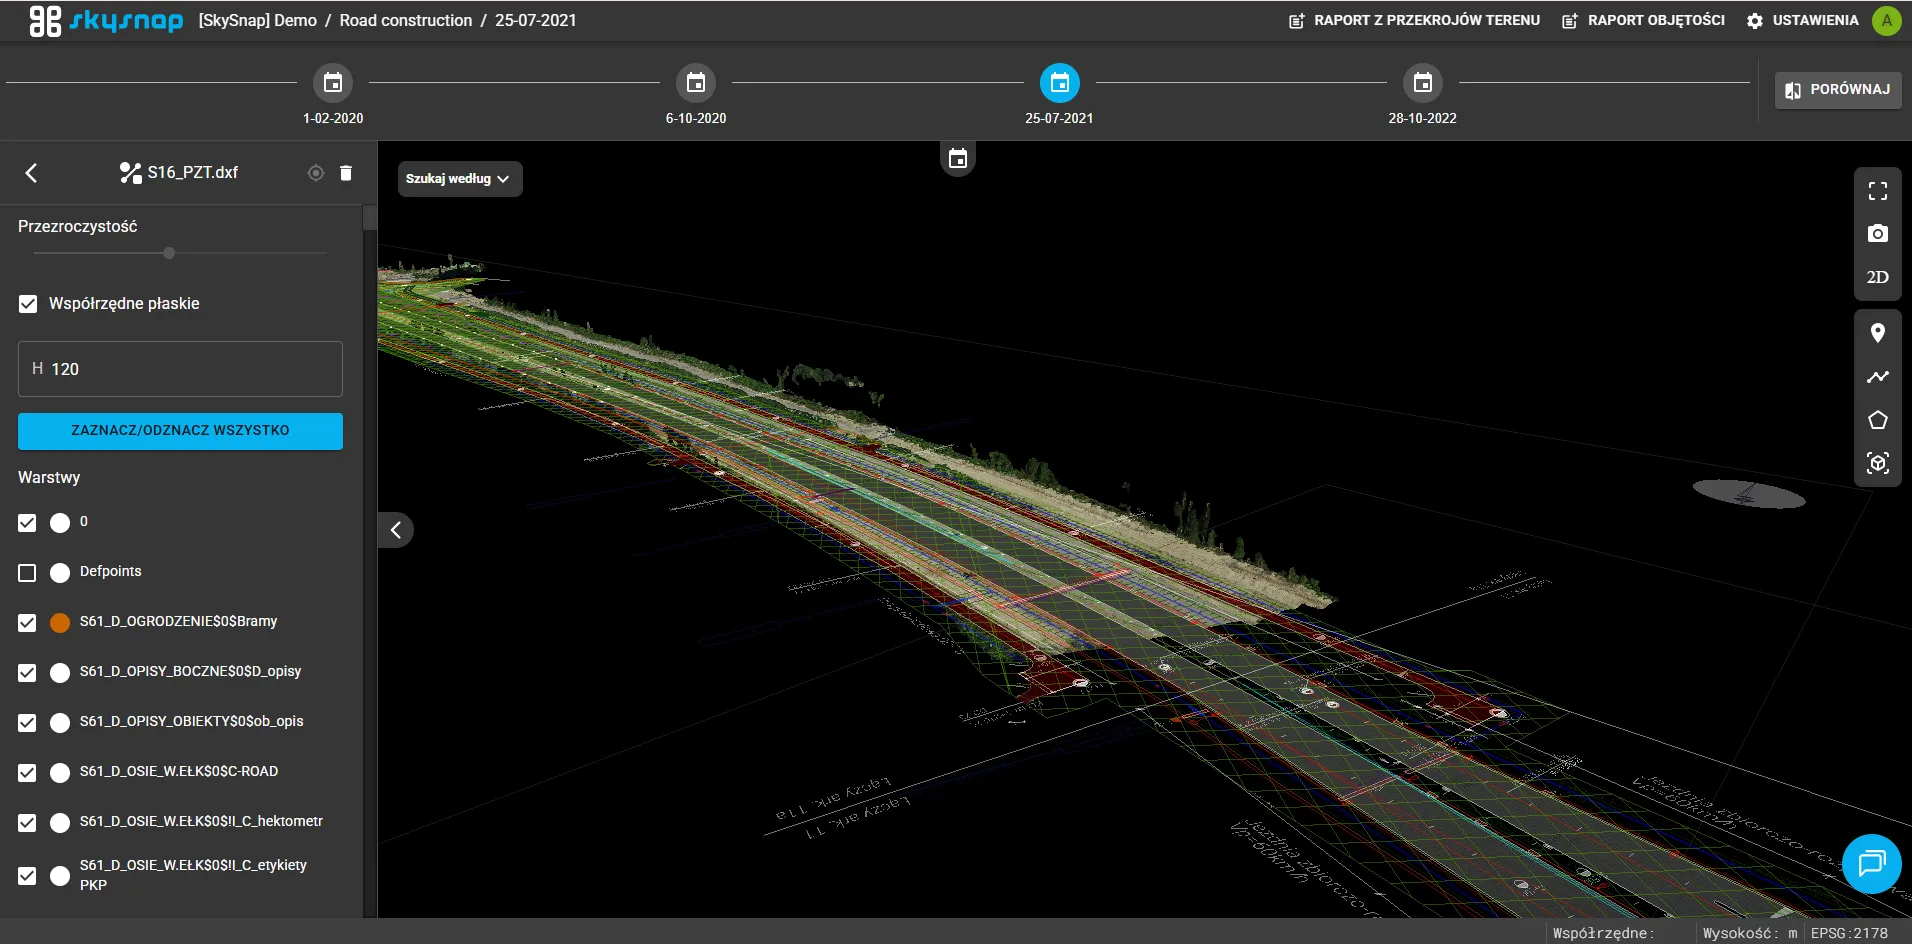This screenshot has height=944, width=1912.
Task: Select the polygon area tool
Action: click(x=1877, y=420)
